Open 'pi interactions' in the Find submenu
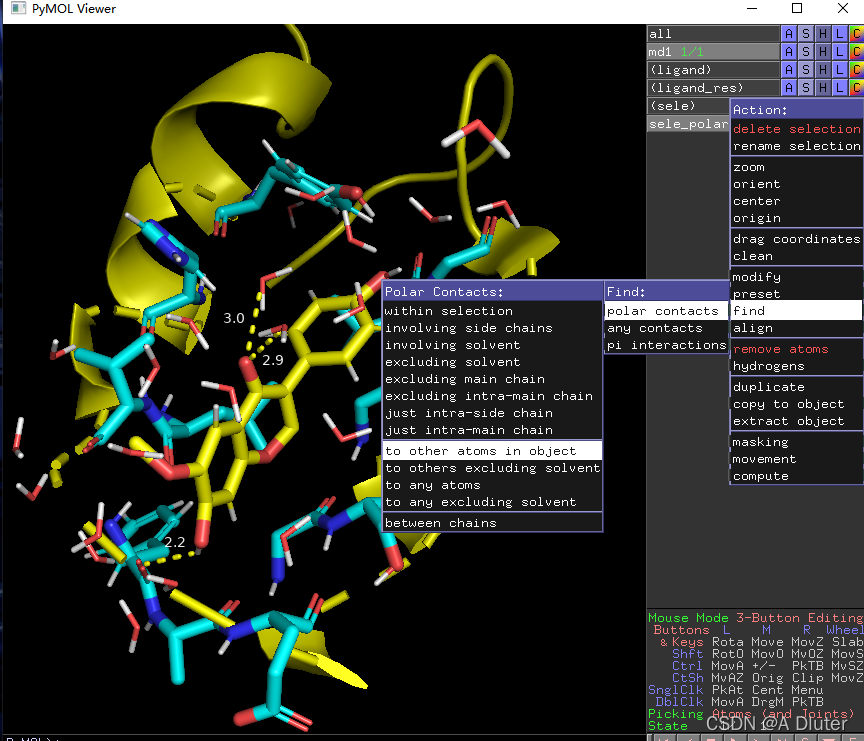Viewport: 864px width, 741px height. pos(666,345)
